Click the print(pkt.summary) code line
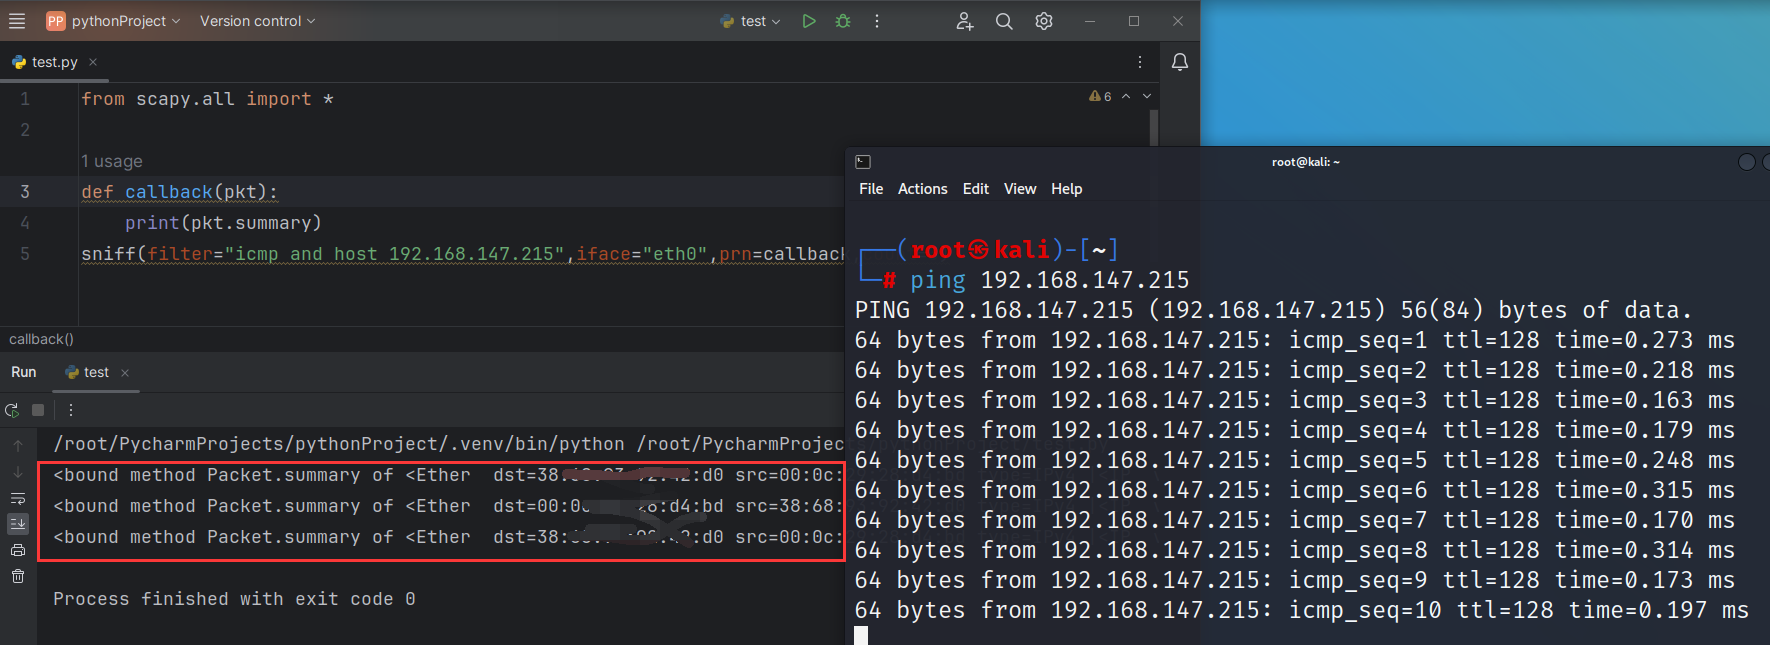 [x=223, y=223]
